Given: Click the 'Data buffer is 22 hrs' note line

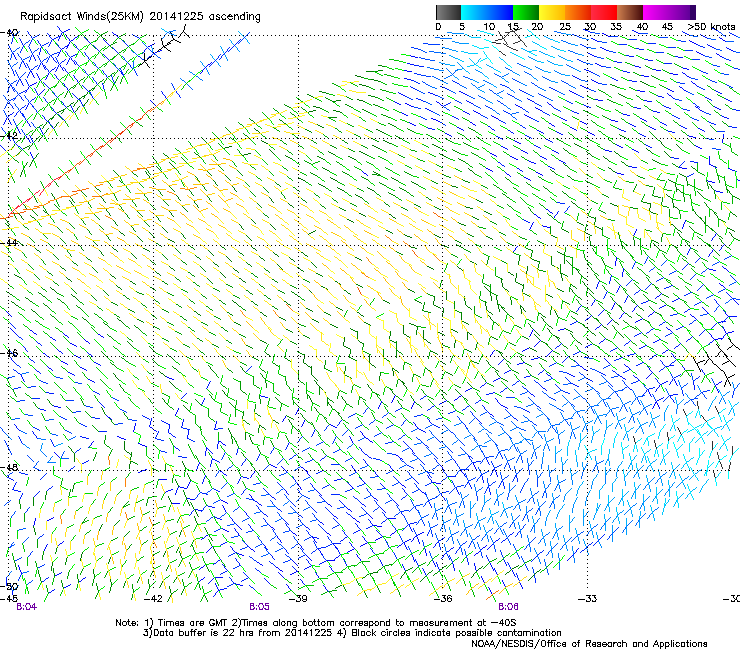Looking at the screenshot, I should (352, 633).
